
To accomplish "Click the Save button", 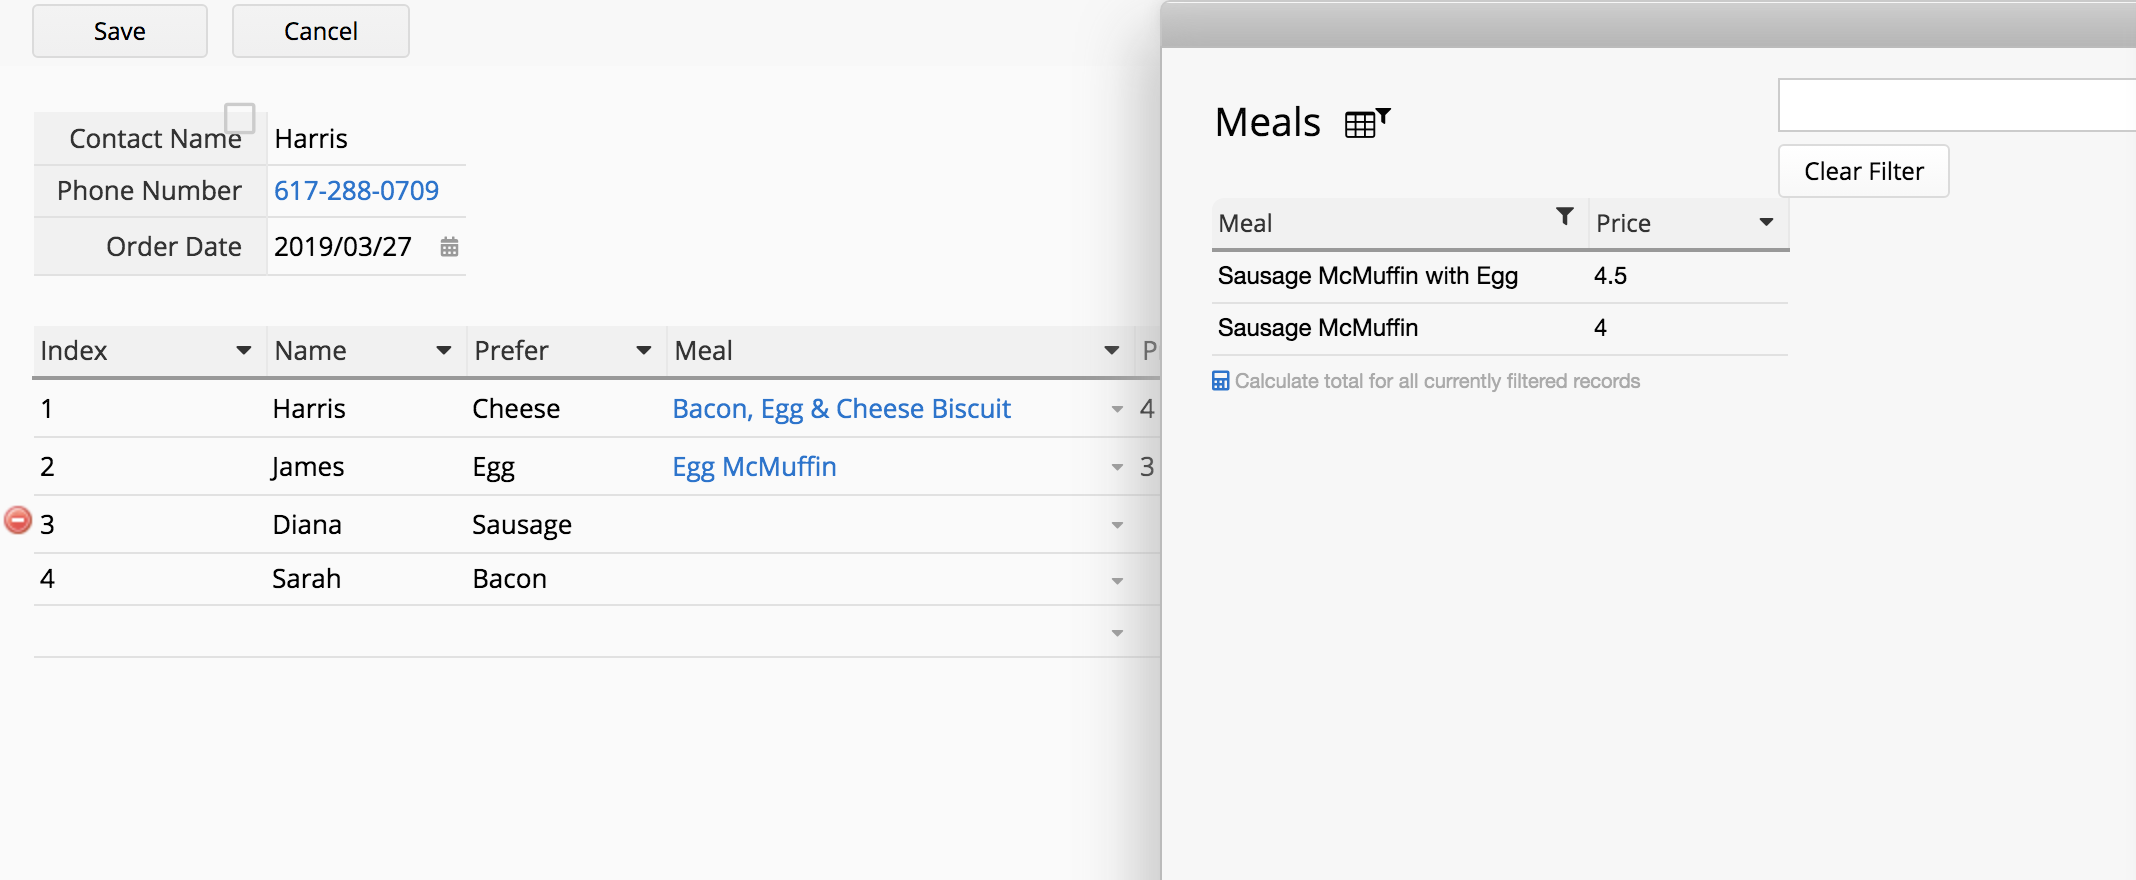I will pos(120,31).
